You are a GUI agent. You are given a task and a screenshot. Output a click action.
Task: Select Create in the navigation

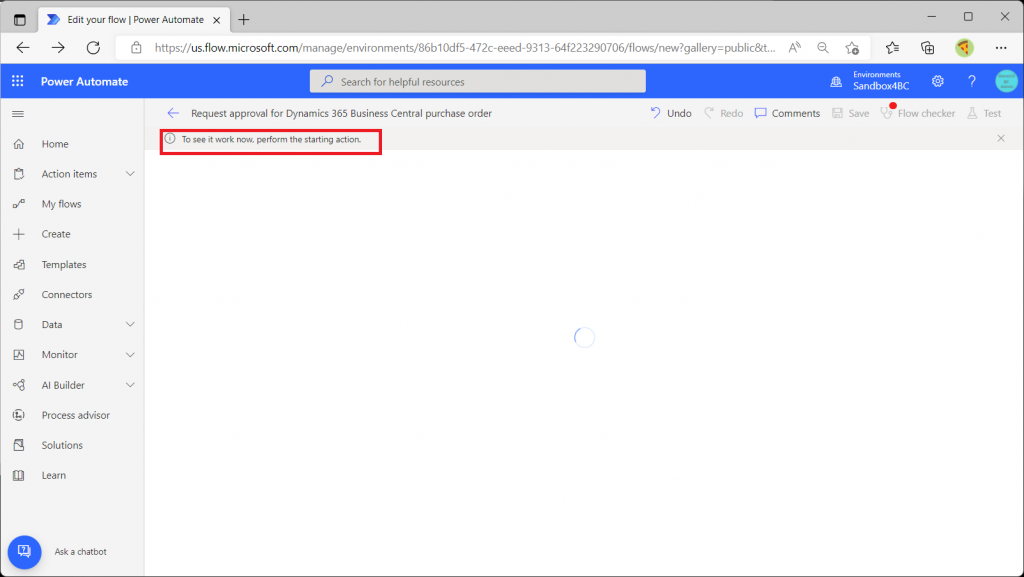coord(56,234)
